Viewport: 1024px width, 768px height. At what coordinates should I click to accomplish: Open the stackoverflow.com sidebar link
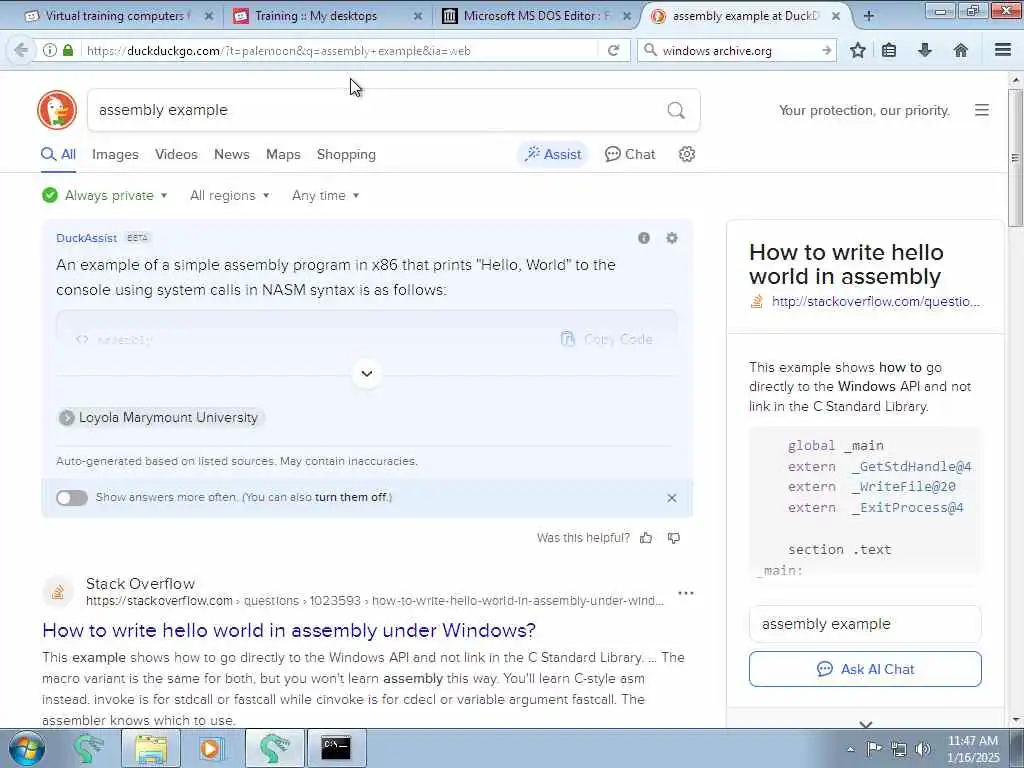tap(876, 301)
